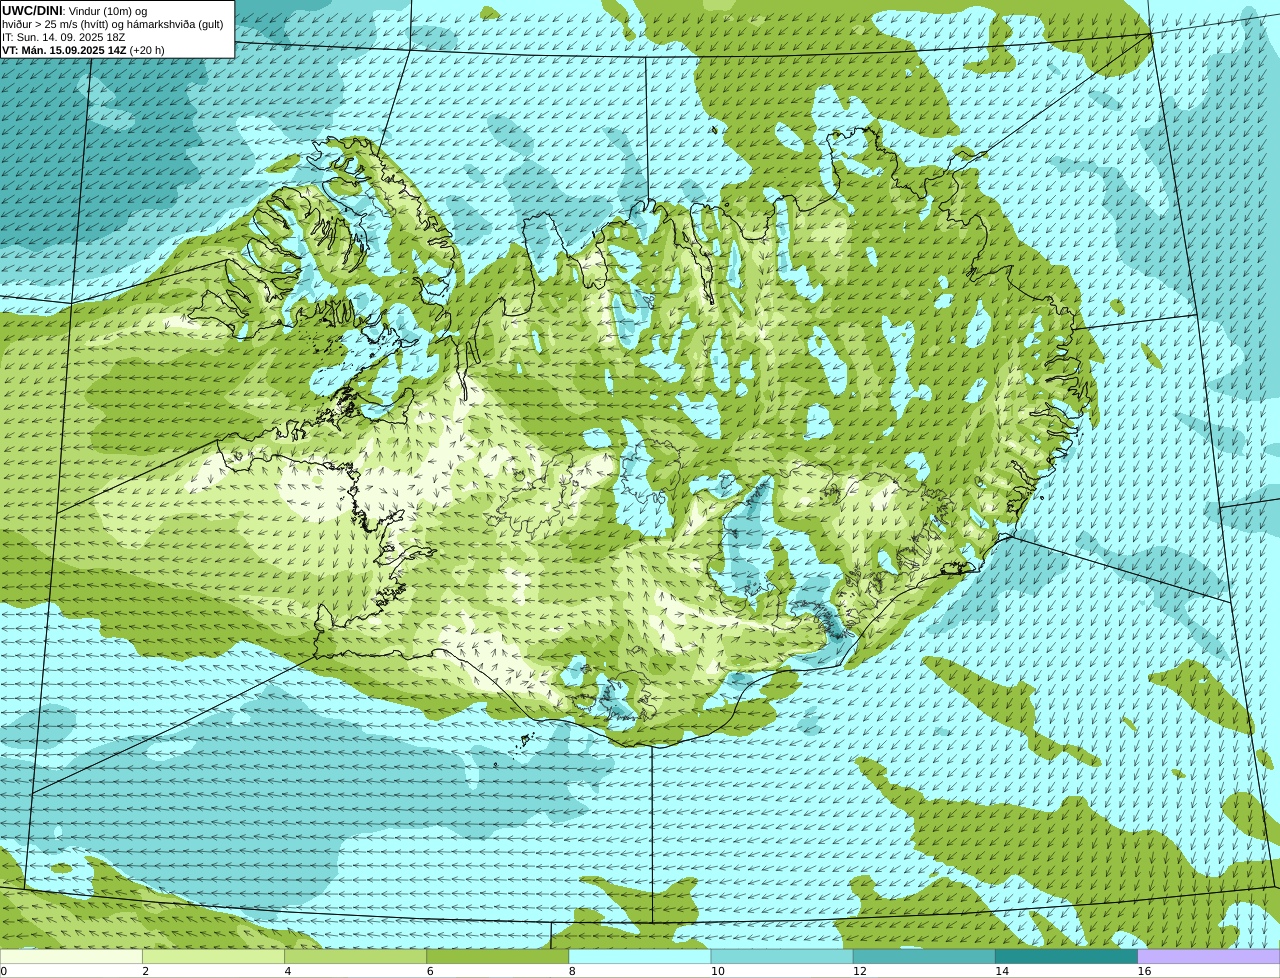
Task: Click the legend tick label '2'
Action: click(x=145, y=971)
